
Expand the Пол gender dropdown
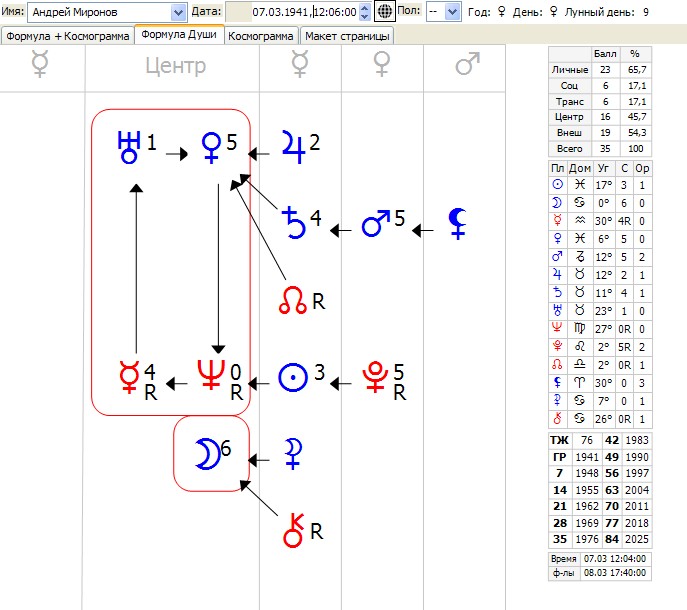click(x=453, y=12)
